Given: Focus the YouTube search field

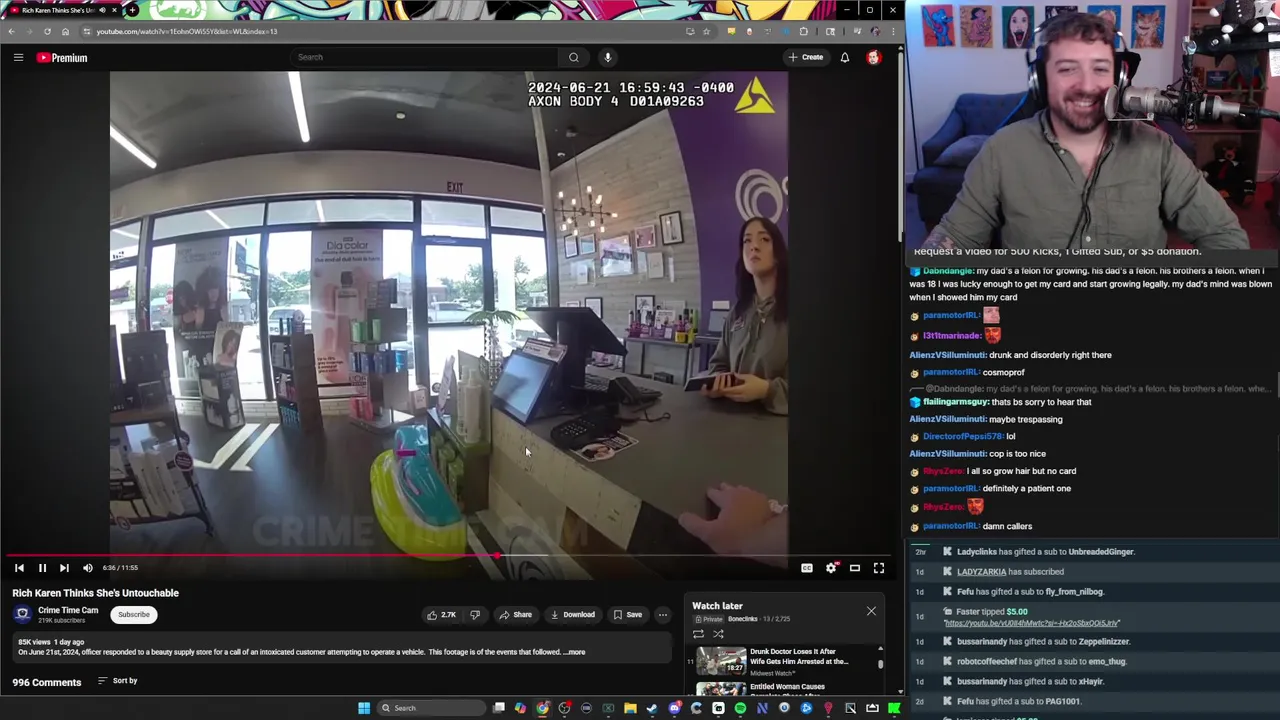Looking at the screenshot, I should pyautogui.click(x=425, y=57).
